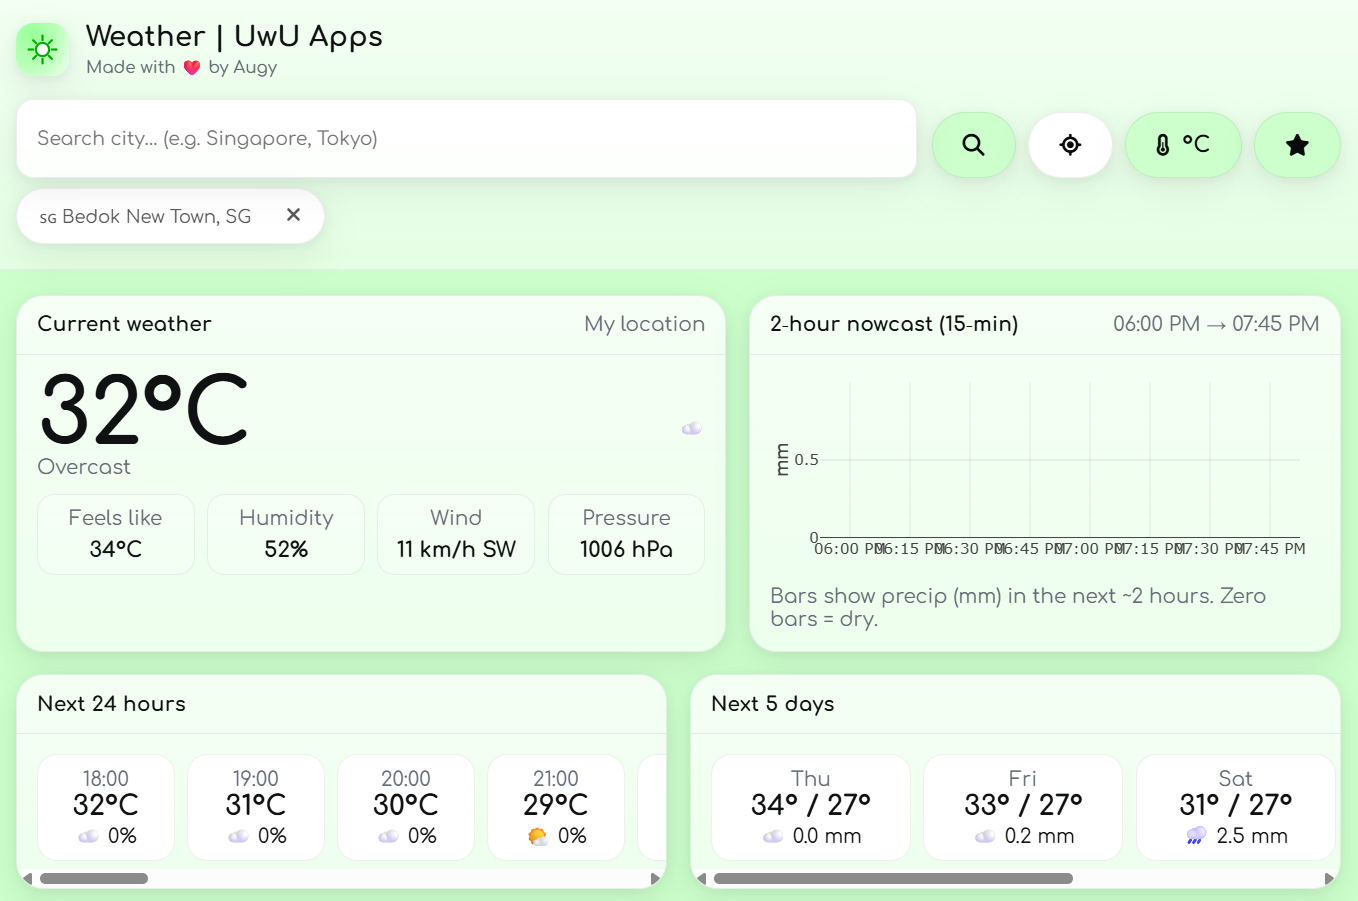
Task: Click the Next 5 days scrollbar right arrow
Action: pyautogui.click(x=1329, y=879)
